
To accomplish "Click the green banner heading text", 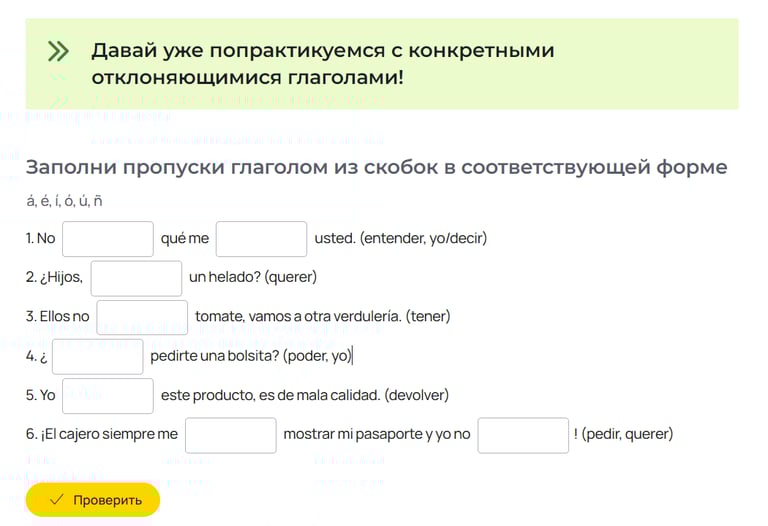I will [x=322, y=63].
